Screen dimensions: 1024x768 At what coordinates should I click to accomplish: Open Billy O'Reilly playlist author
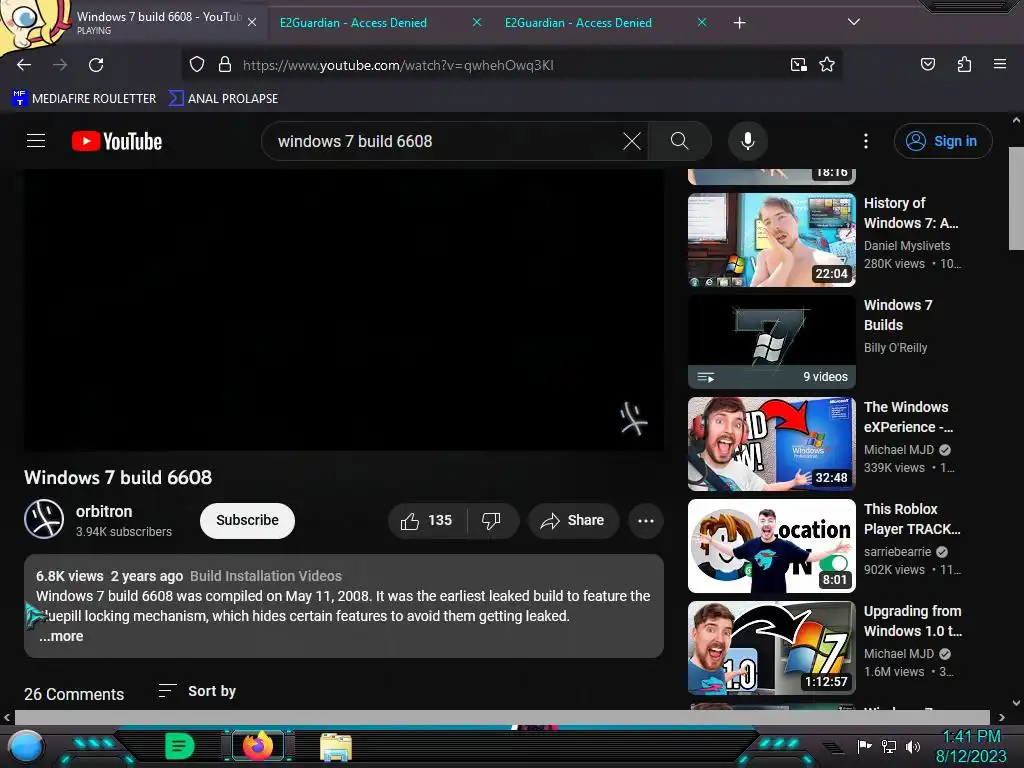tap(895, 347)
